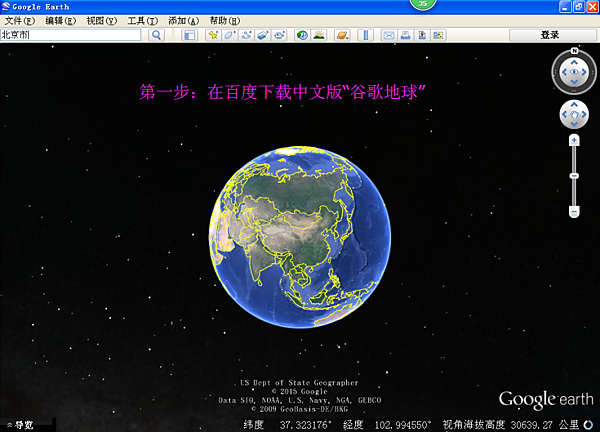Click the 登录 sign-in button
This screenshot has width=600, height=432.
553,35
